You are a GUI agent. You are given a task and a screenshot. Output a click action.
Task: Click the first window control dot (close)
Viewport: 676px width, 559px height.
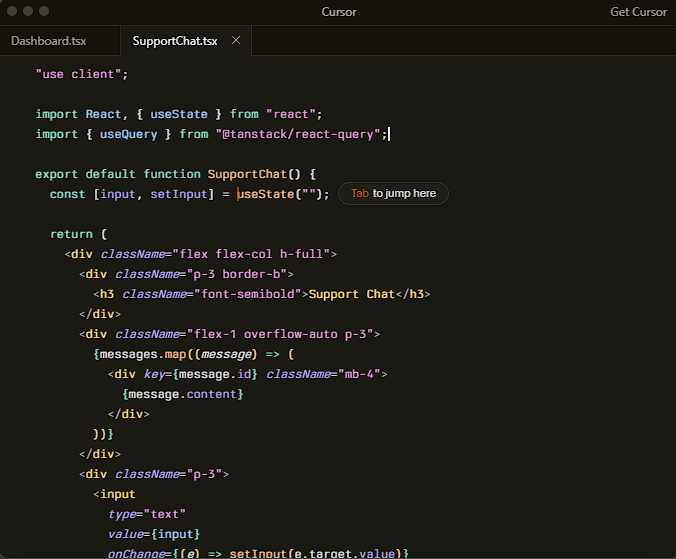click(x=12, y=12)
